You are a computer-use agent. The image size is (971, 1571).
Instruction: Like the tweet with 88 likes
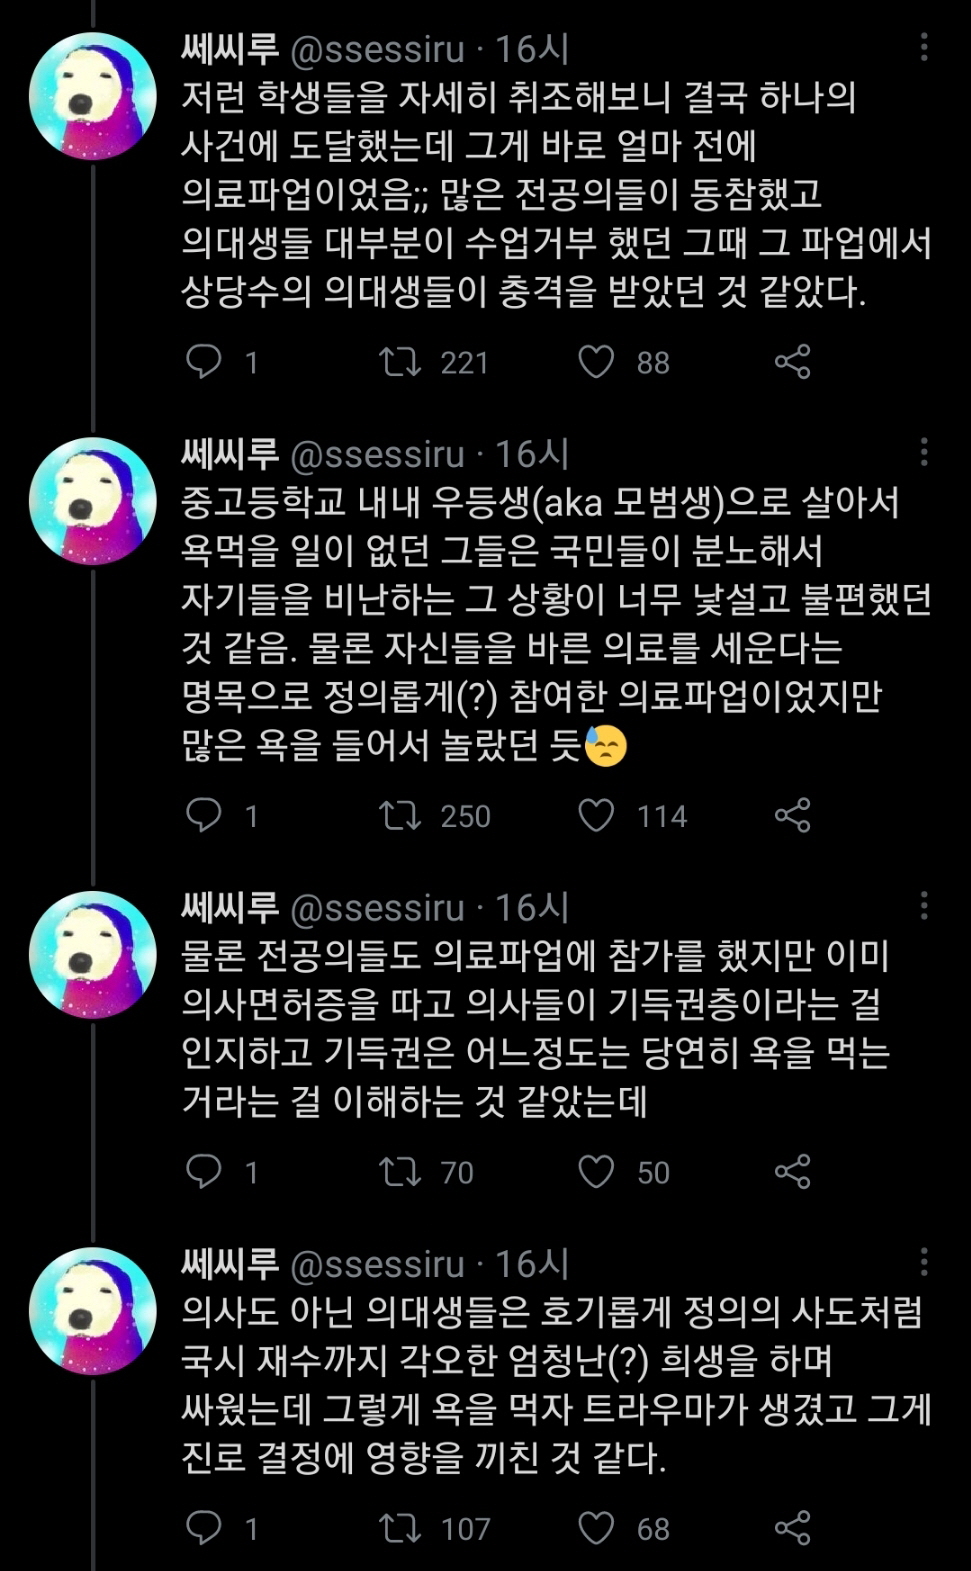[596, 361]
